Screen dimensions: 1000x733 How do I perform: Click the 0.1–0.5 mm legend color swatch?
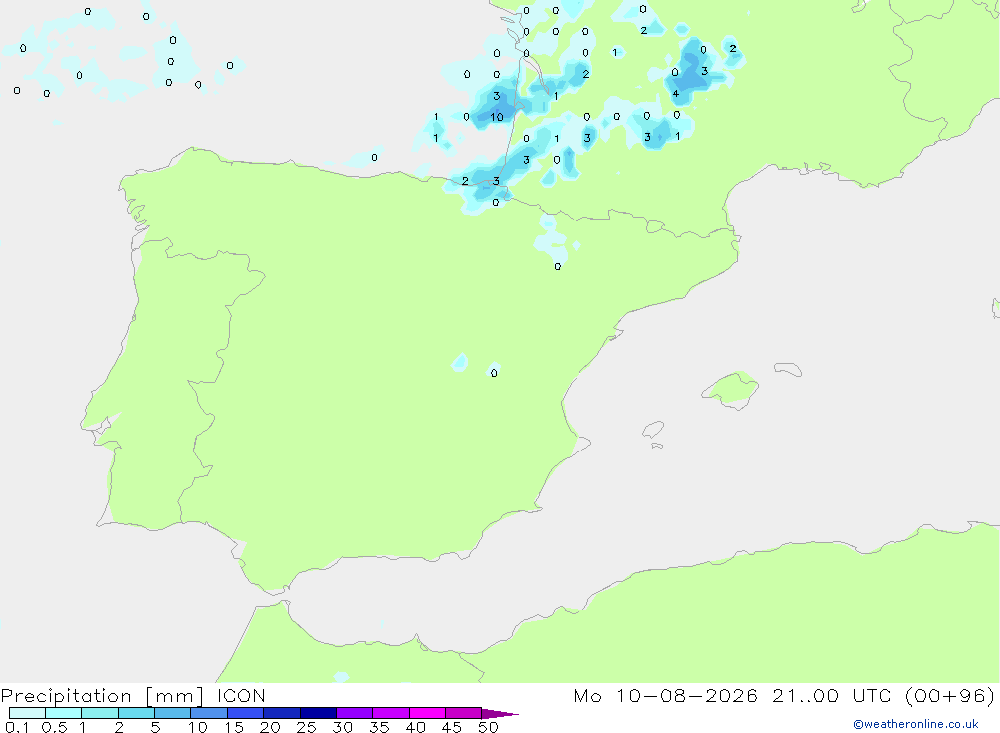click(27, 713)
